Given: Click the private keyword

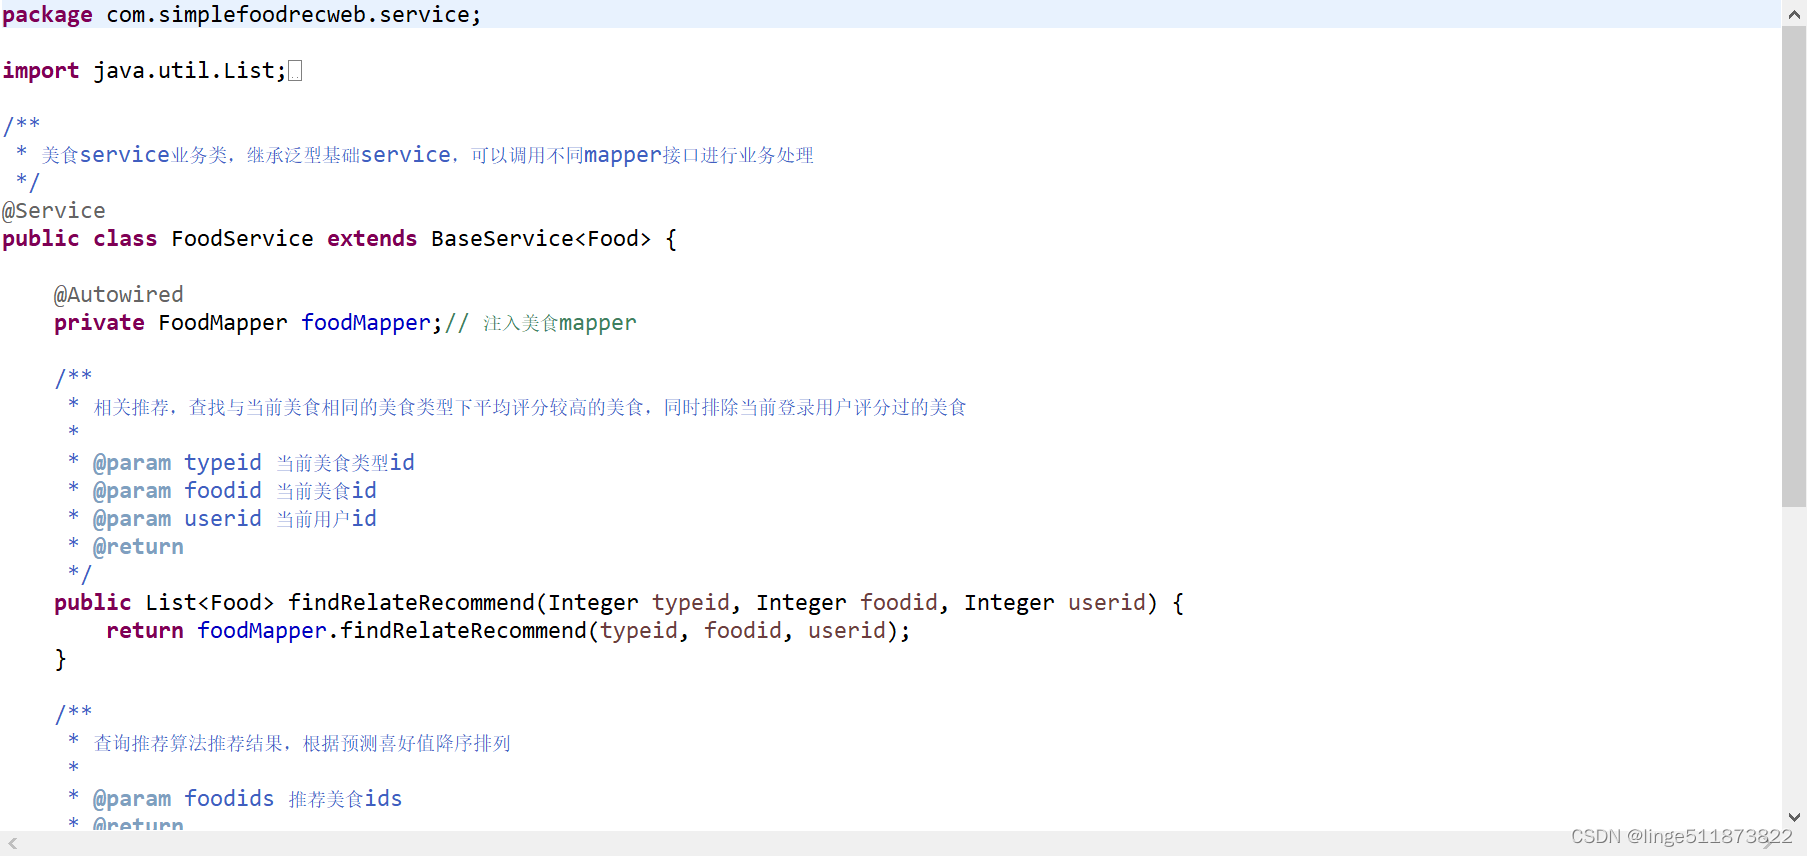Looking at the screenshot, I should pyautogui.click(x=99, y=323).
